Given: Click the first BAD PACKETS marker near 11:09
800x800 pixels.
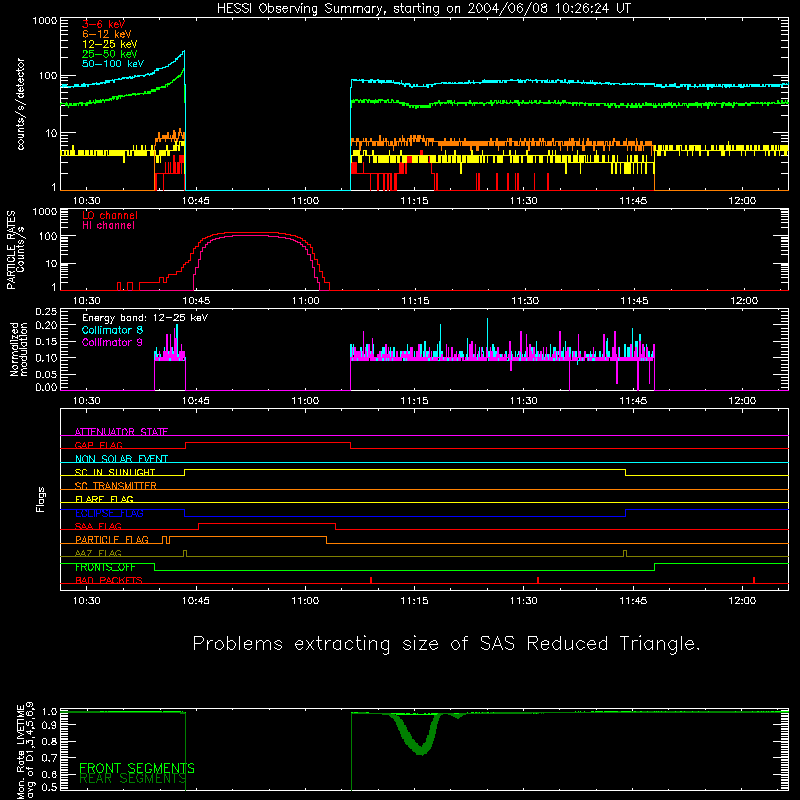Looking at the screenshot, I should tap(371, 580).
